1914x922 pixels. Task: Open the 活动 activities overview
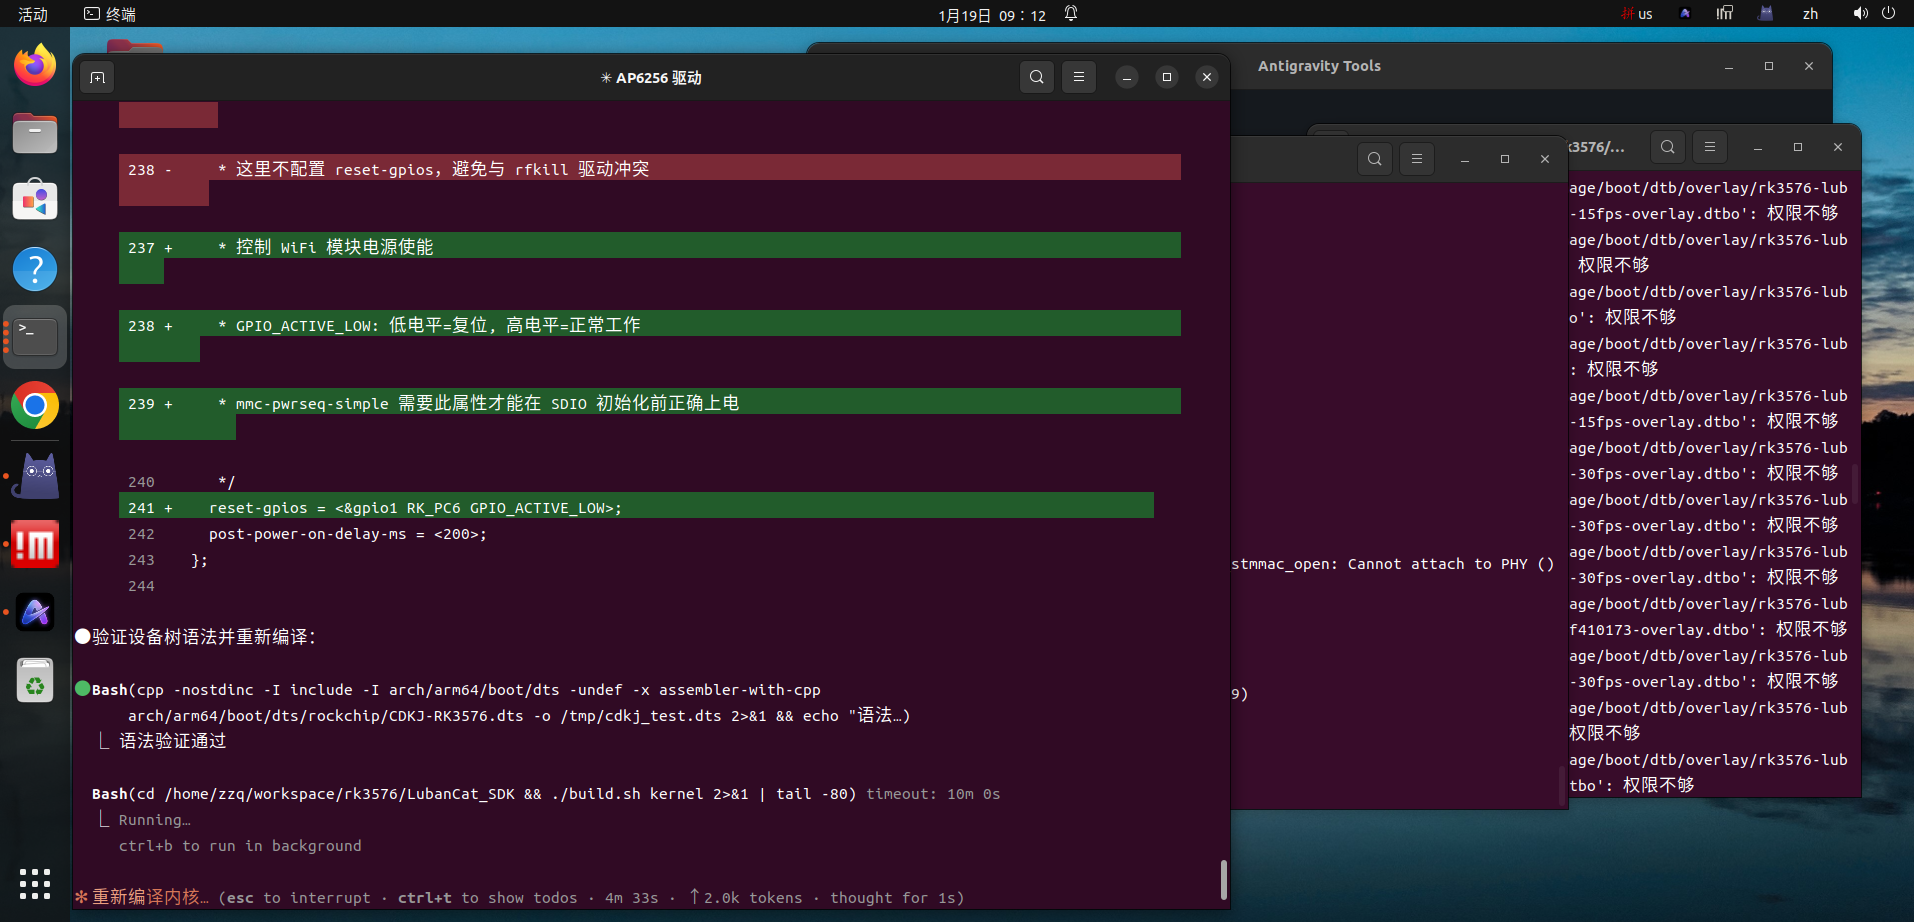pos(33,14)
